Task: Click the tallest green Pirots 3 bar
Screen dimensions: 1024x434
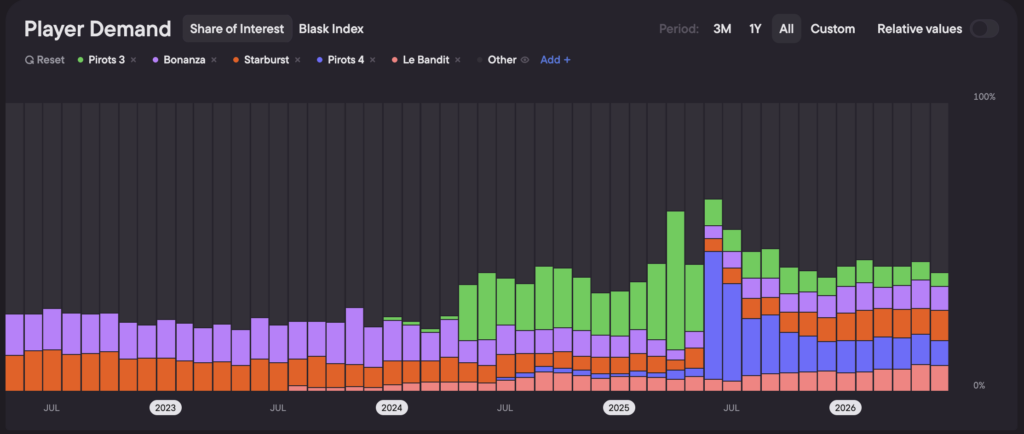Action: pos(675,281)
